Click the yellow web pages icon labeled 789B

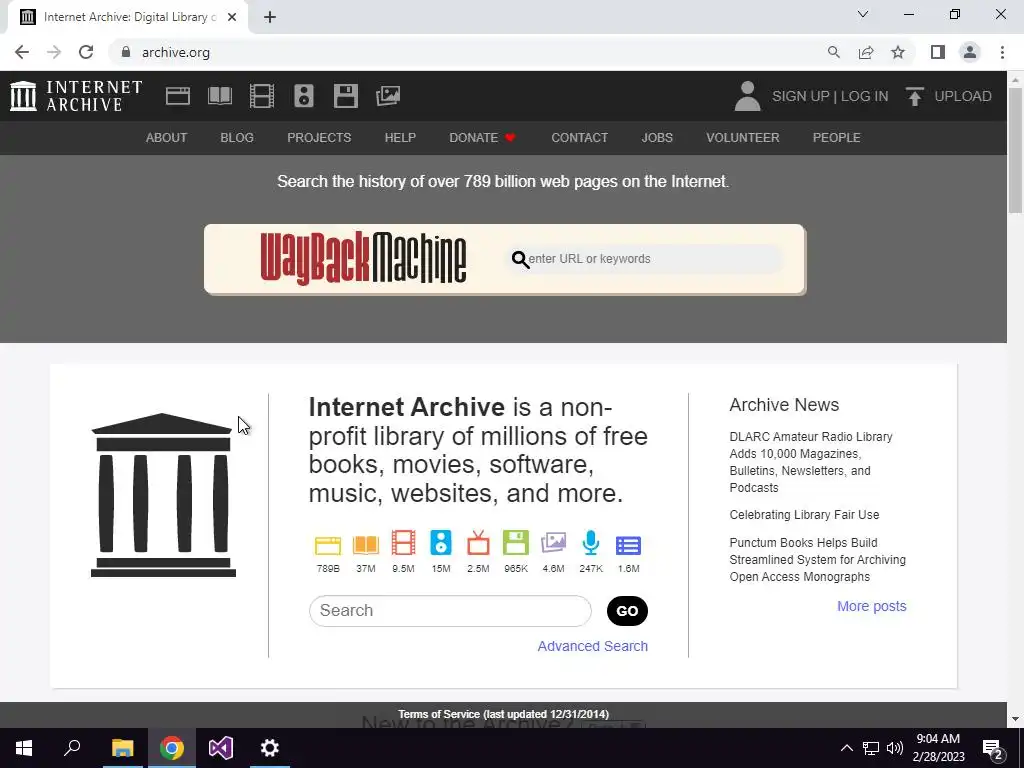pos(328,545)
